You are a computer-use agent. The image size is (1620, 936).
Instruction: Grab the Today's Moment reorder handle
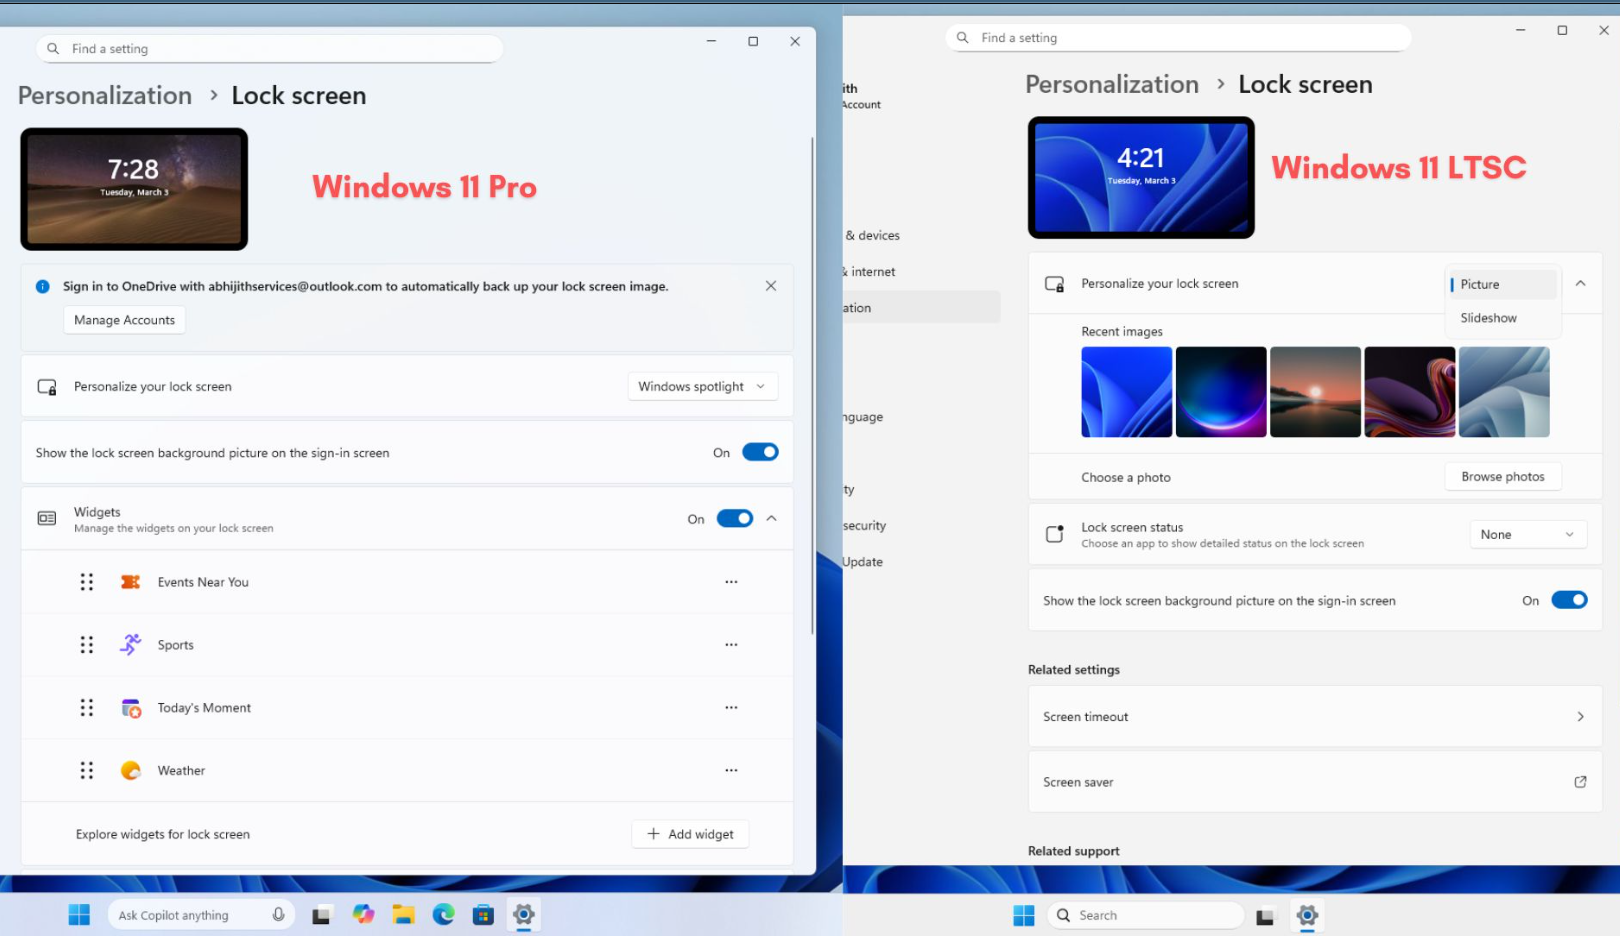click(x=87, y=708)
